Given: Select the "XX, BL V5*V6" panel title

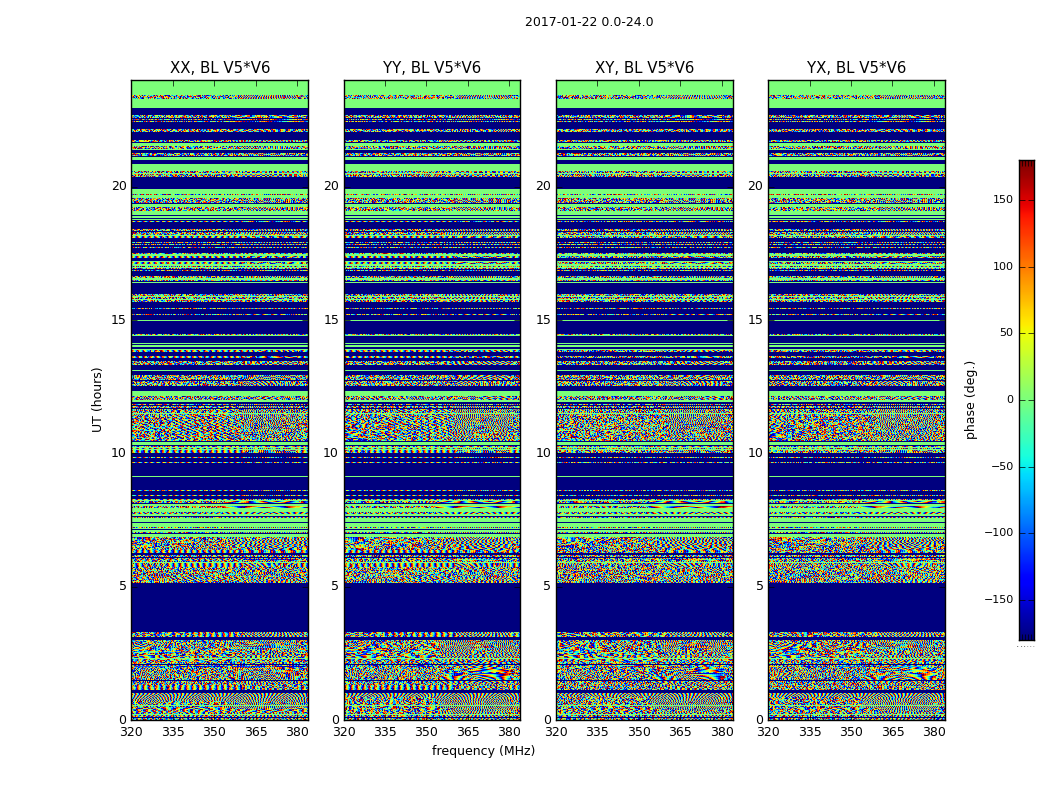Looking at the screenshot, I should coord(220,68).
